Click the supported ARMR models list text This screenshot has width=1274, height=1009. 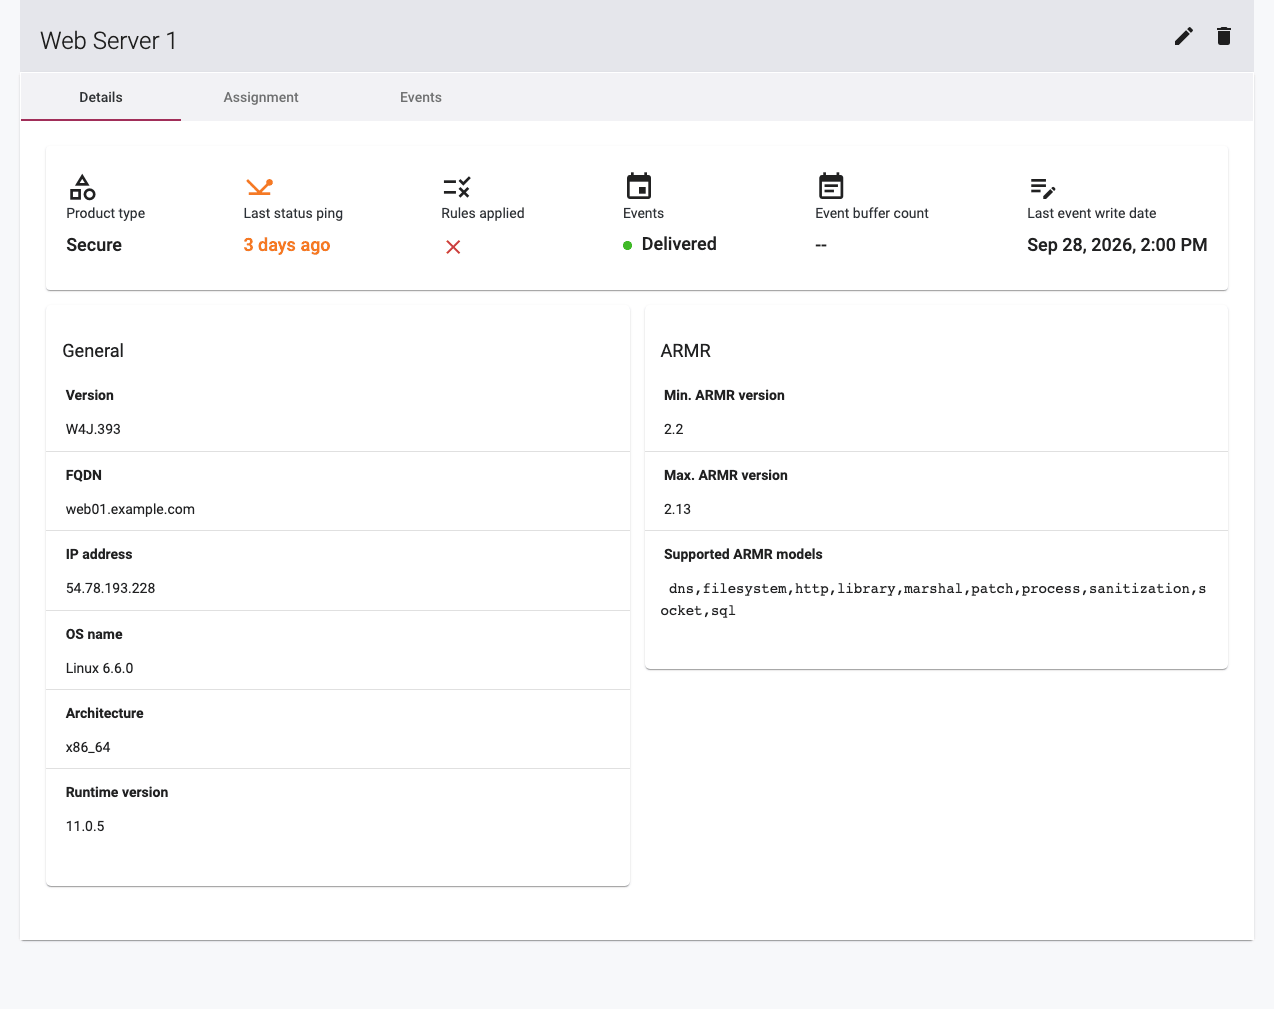(934, 599)
